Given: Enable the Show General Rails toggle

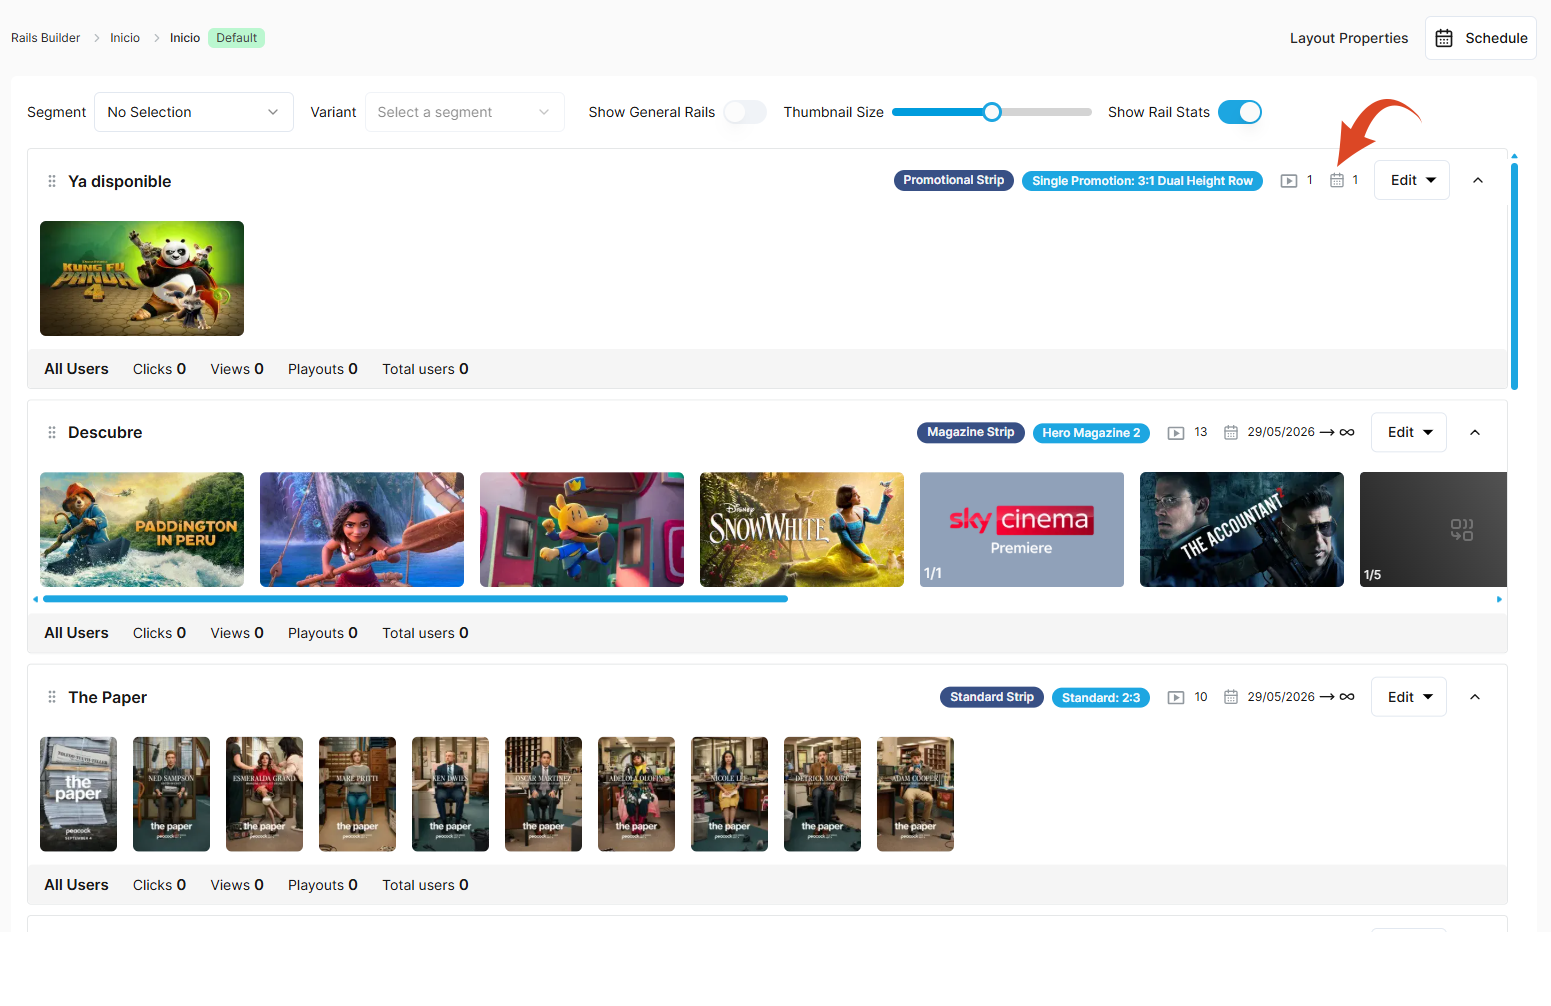Looking at the screenshot, I should pyautogui.click(x=745, y=112).
